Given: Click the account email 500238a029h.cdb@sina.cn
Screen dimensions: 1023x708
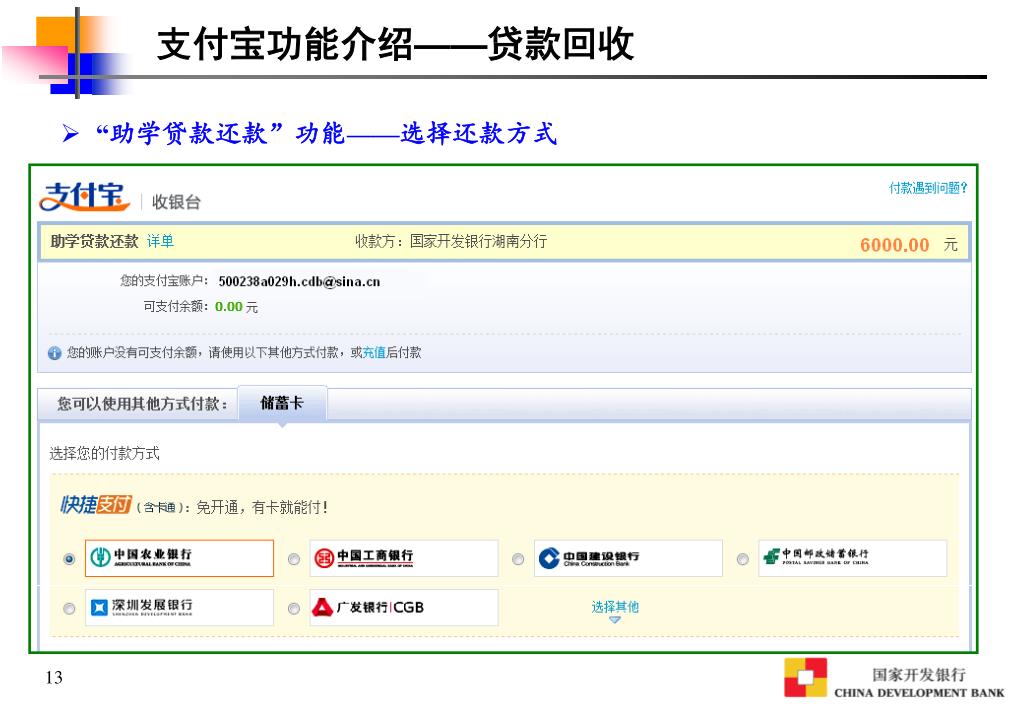Looking at the screenshot, I should (x=299, y=281).
